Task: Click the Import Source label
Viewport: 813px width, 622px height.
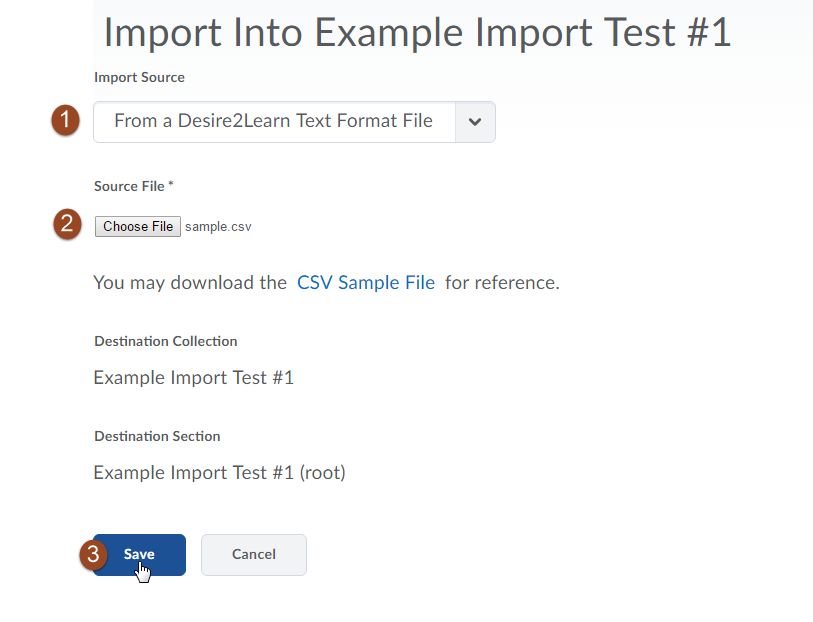Action: coord(139,77)
